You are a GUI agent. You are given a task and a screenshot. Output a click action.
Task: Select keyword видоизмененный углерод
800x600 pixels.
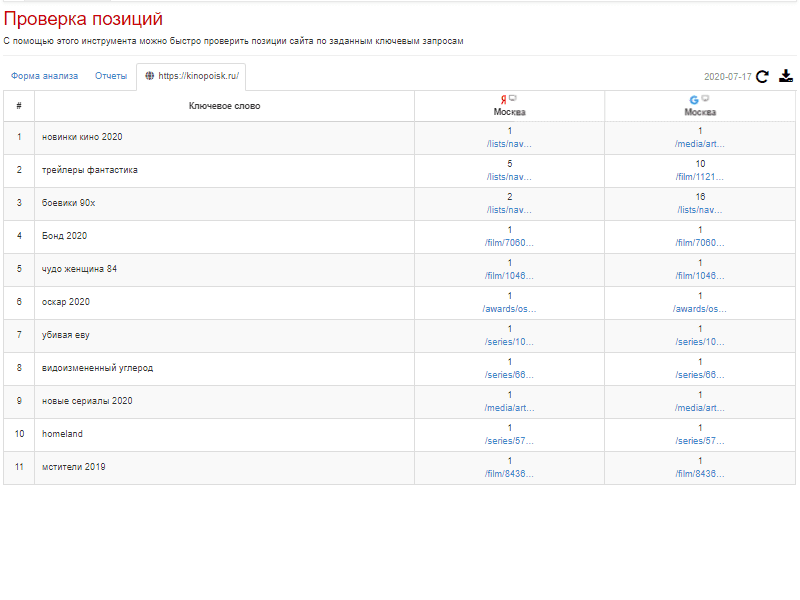click(97, 368)
